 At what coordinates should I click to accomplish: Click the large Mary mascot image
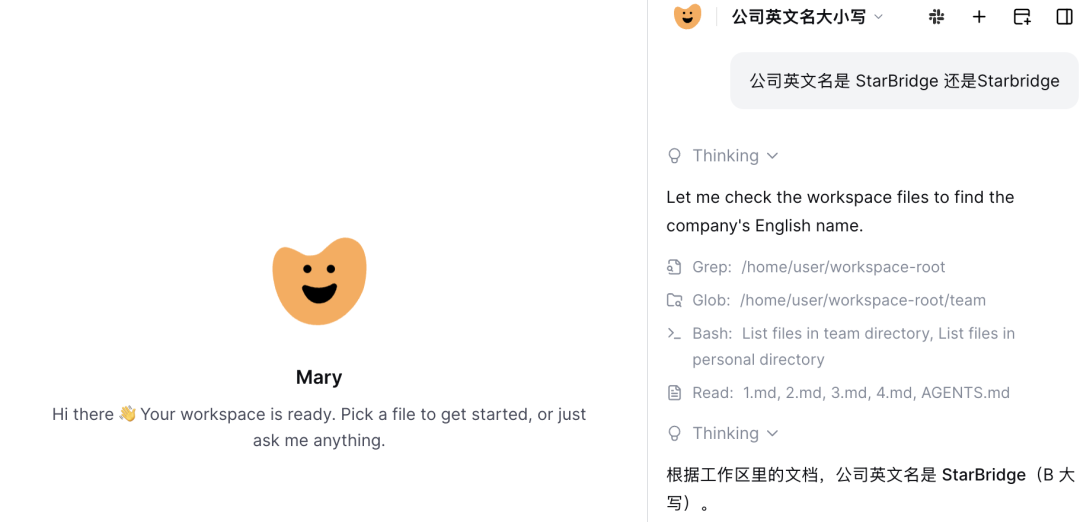tap(319, 281)
